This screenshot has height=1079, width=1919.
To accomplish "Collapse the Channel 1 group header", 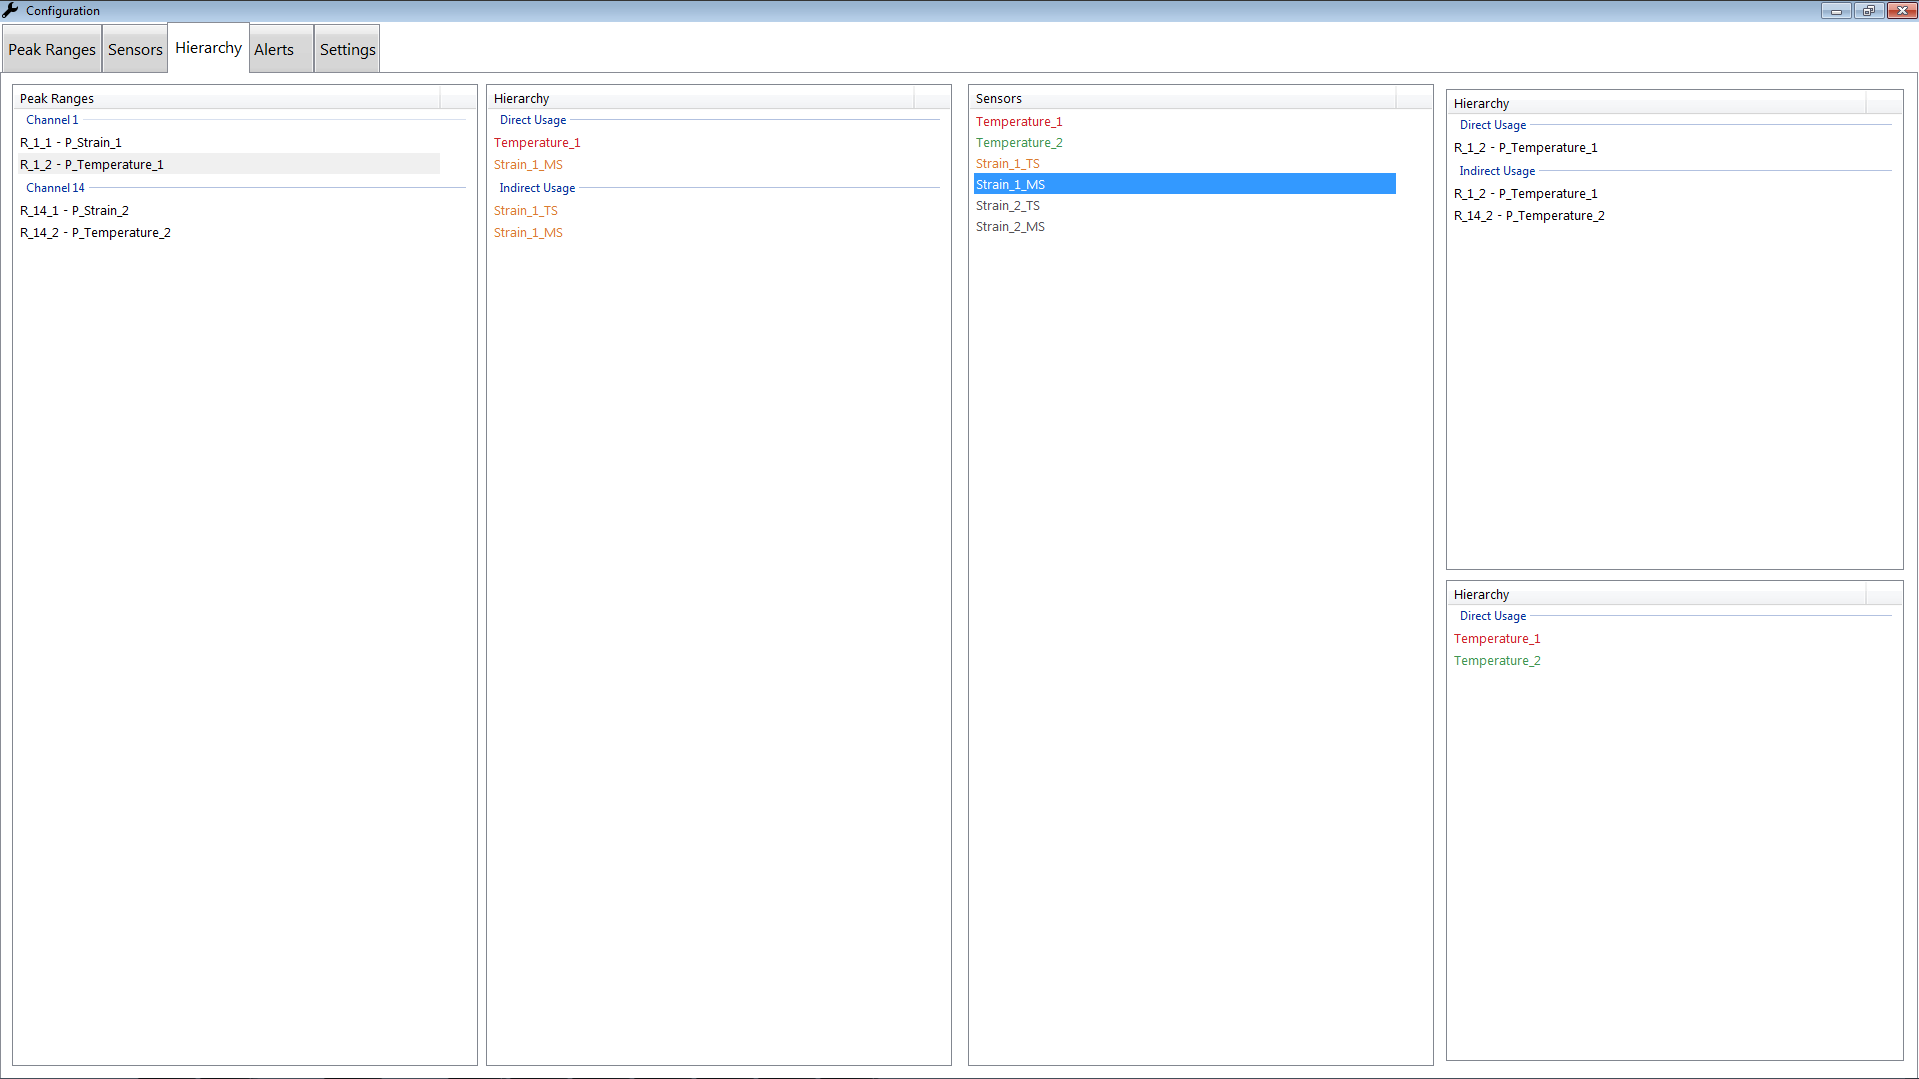I will (x=52, y=120).
